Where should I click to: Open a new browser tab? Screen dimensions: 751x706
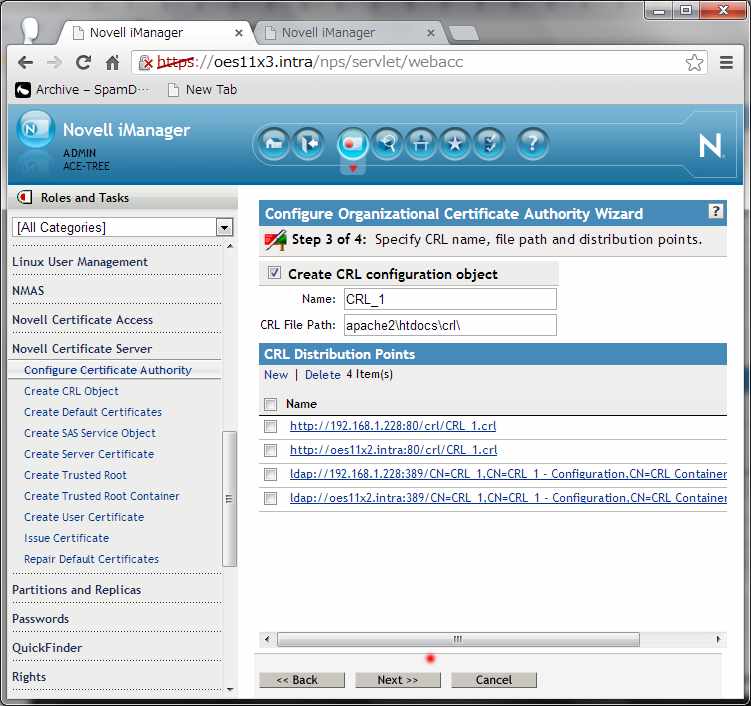463,34
